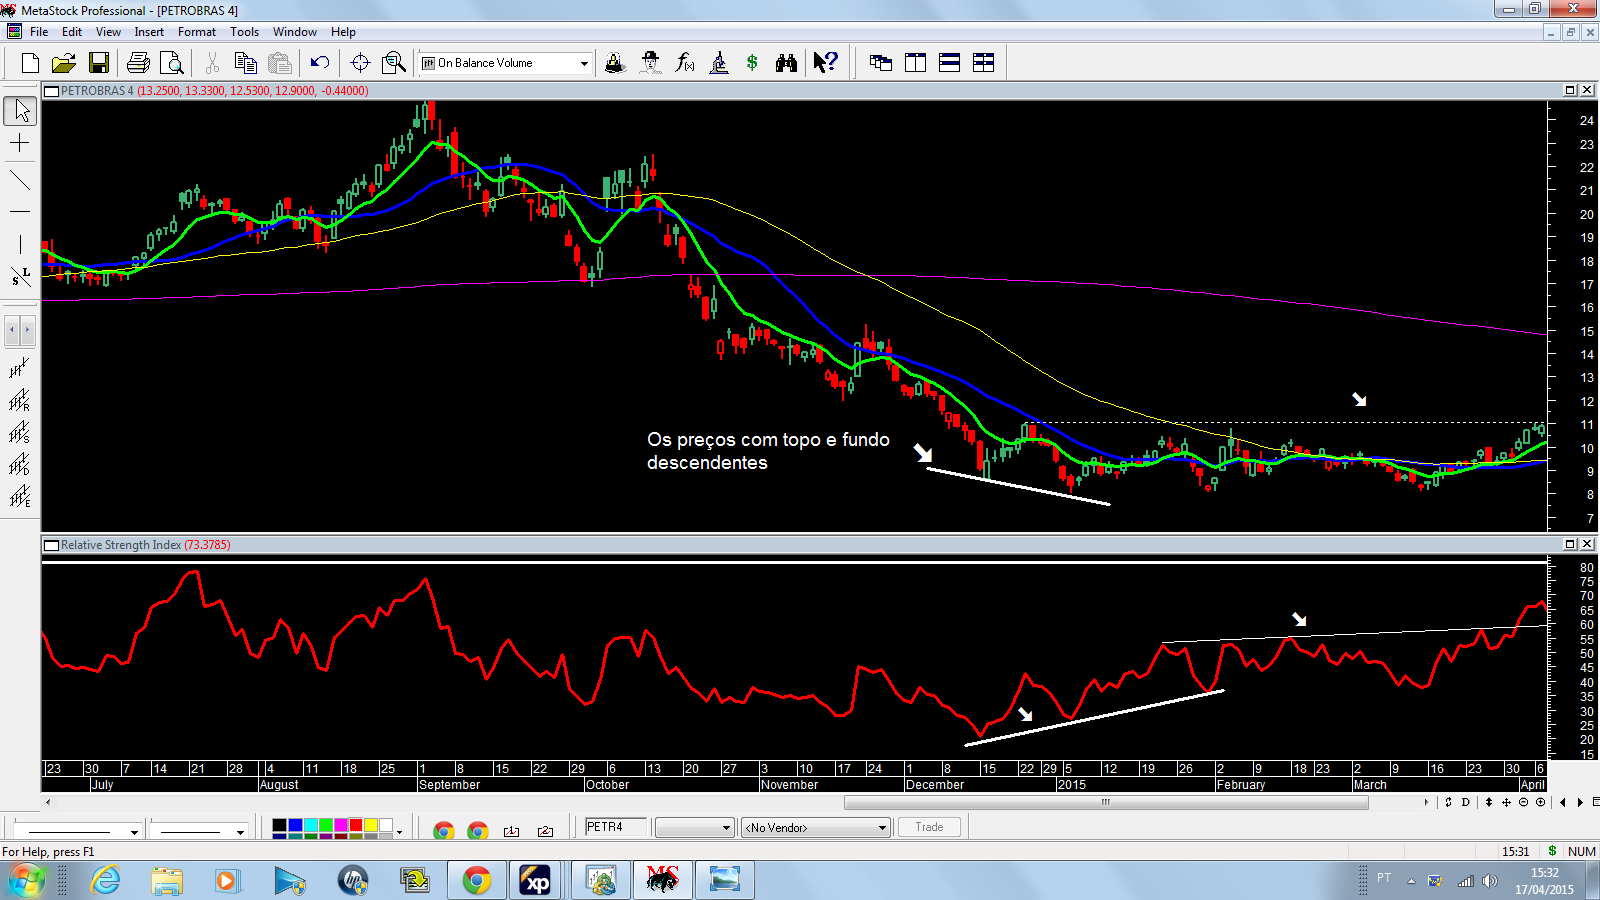Tile windows in columns icon

[x=915, y=63]
